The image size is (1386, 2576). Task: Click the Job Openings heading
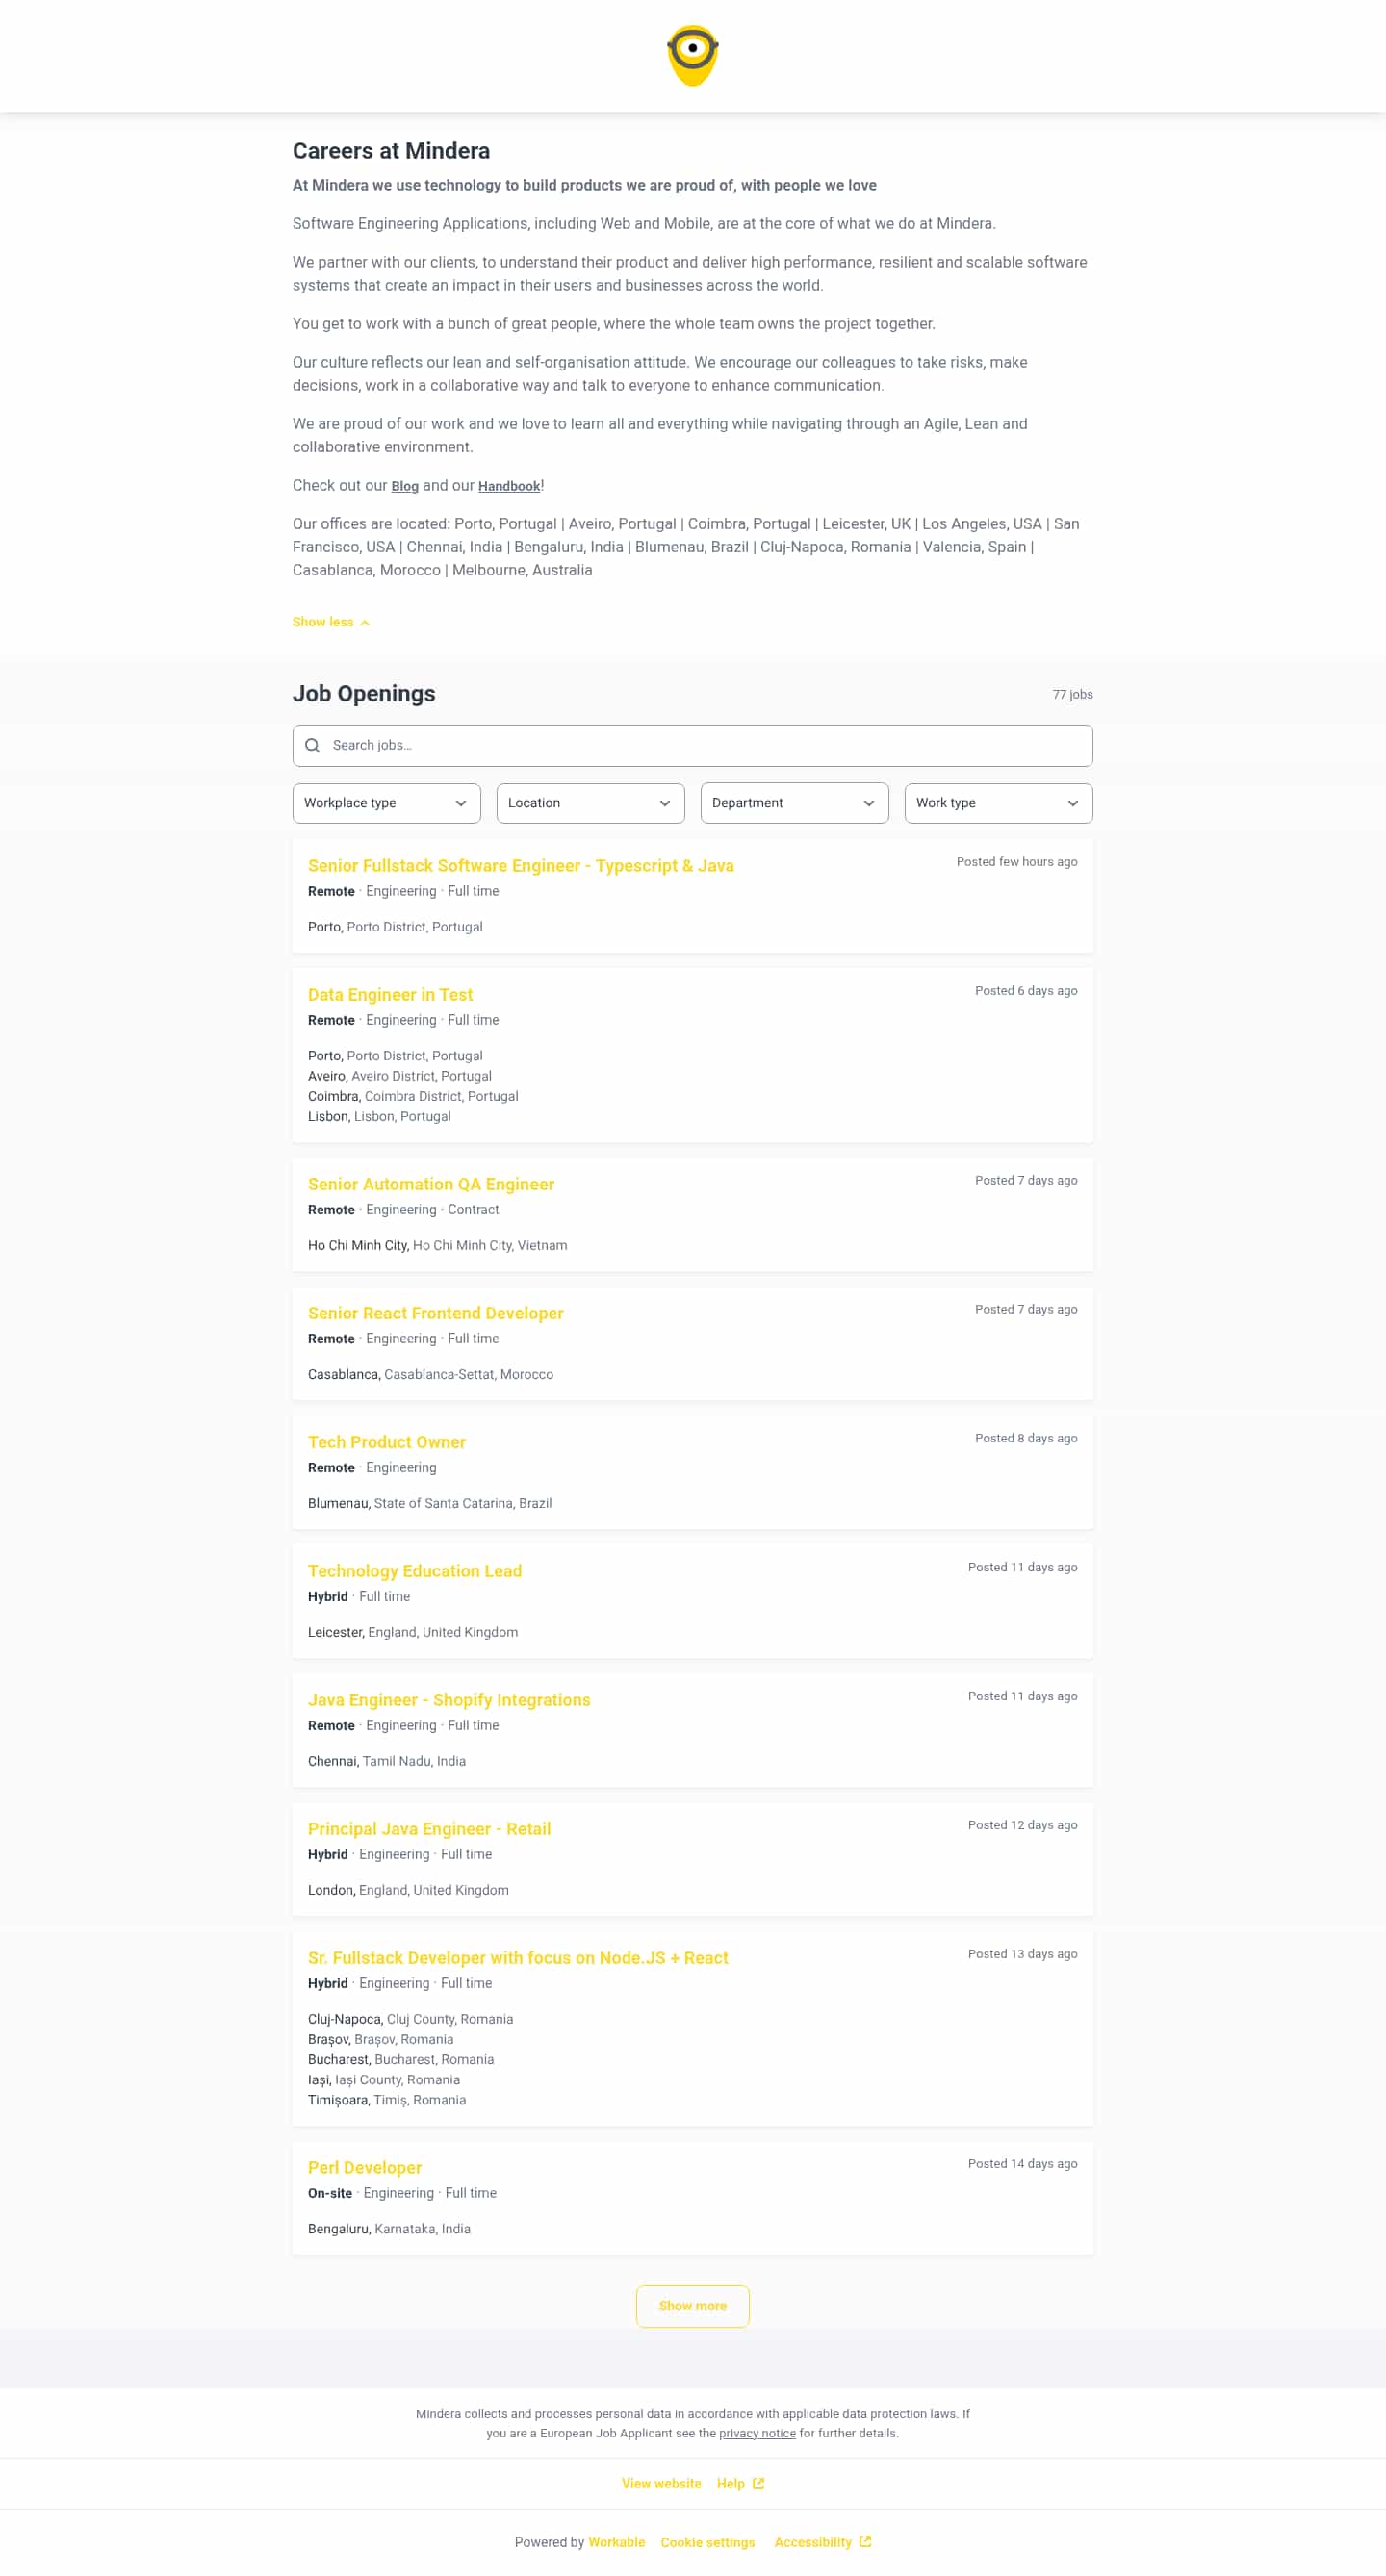[x=364, y=694]
